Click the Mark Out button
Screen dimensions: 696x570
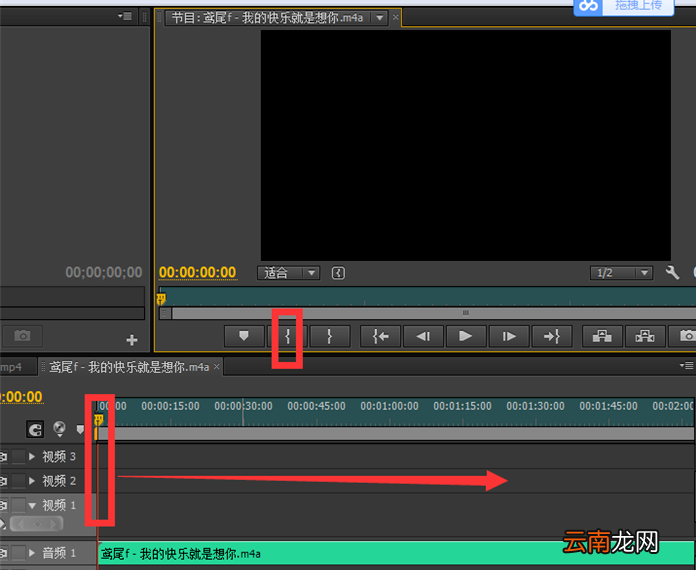point(330,336)
